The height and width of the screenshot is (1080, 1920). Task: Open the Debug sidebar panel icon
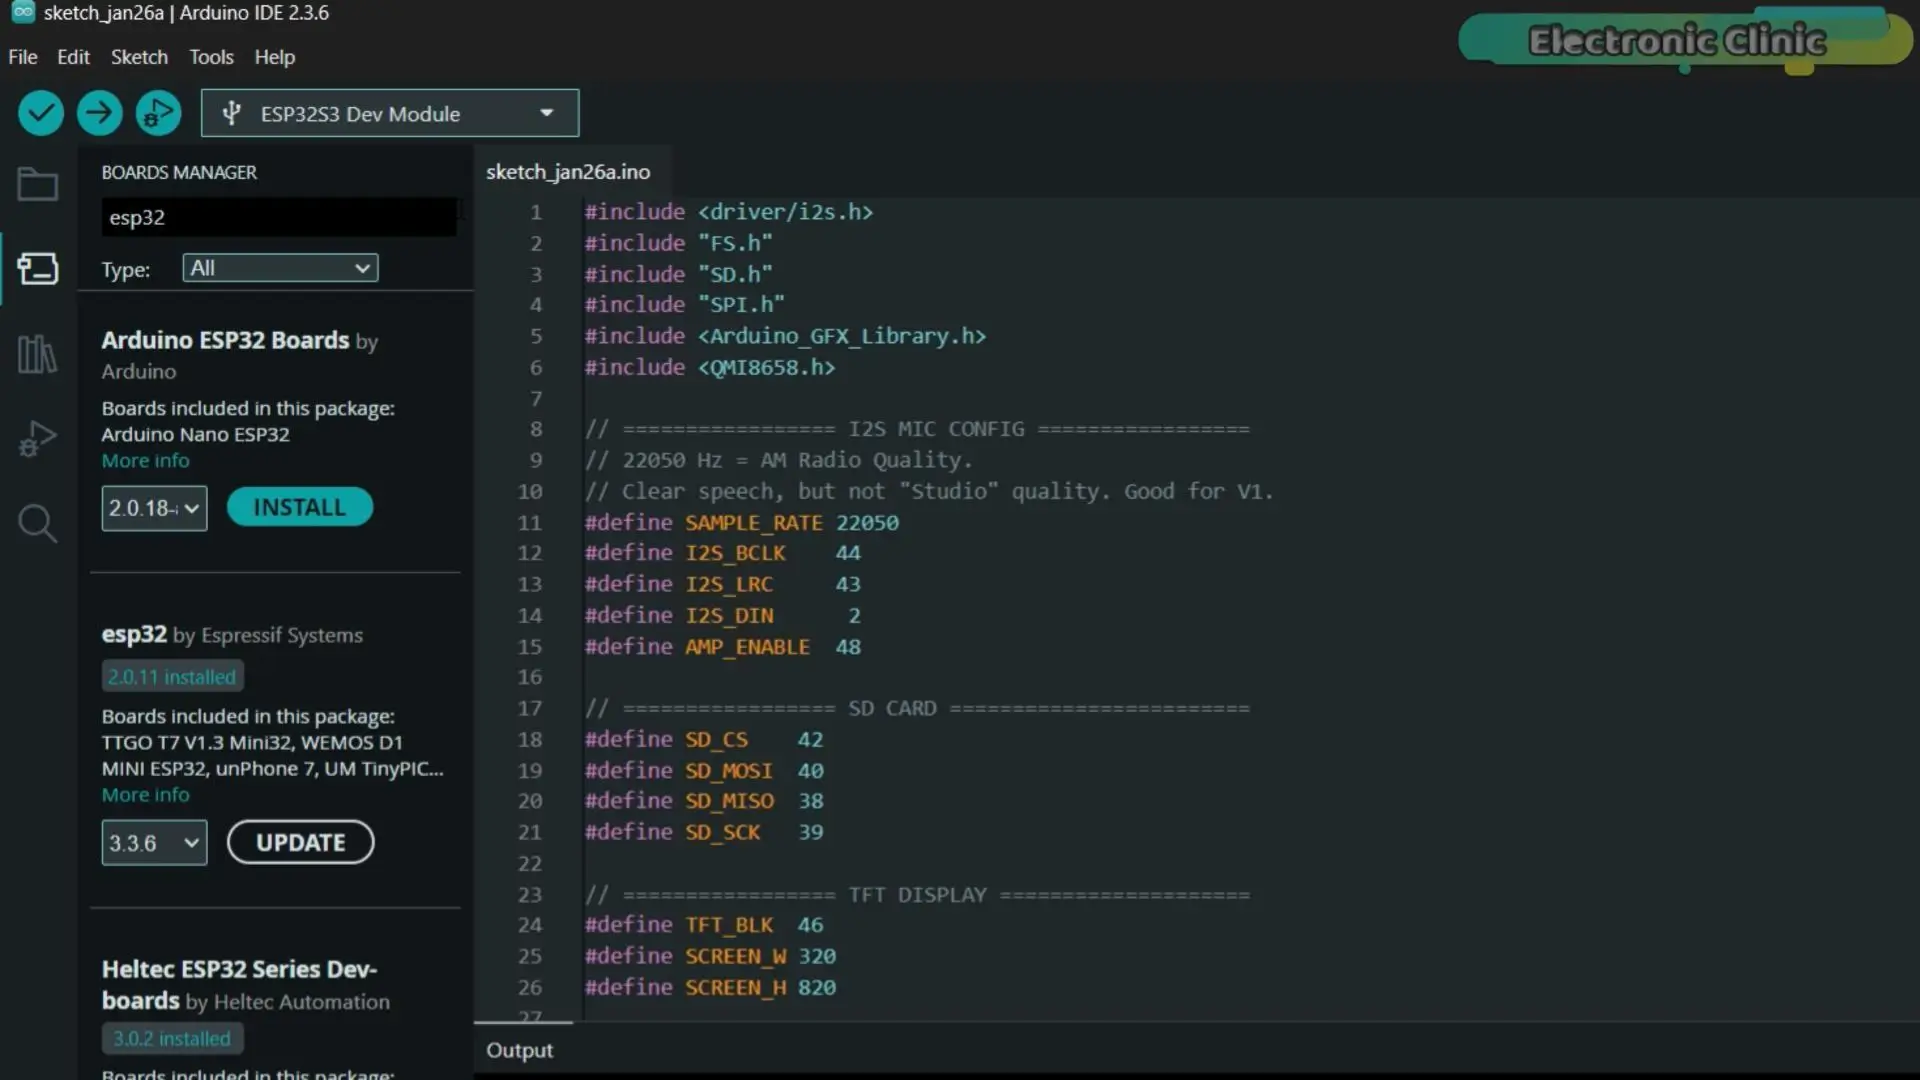pos(38,439)
